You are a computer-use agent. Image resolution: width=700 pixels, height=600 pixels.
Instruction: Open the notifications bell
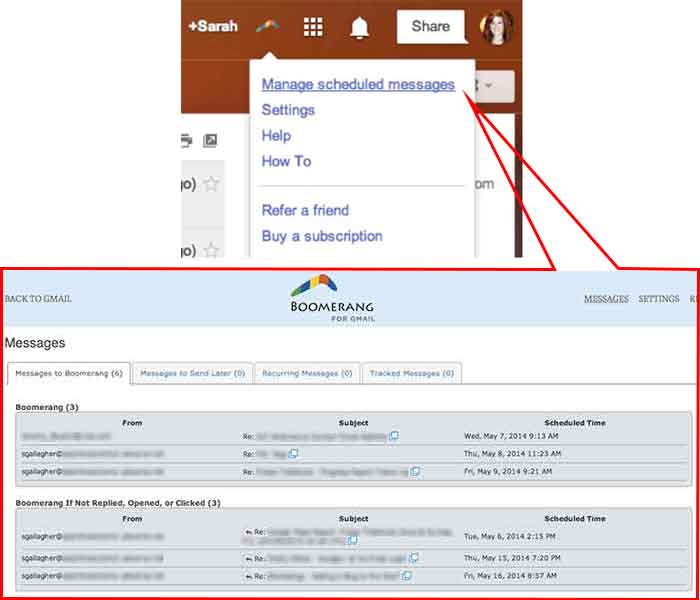click(359, 28)
